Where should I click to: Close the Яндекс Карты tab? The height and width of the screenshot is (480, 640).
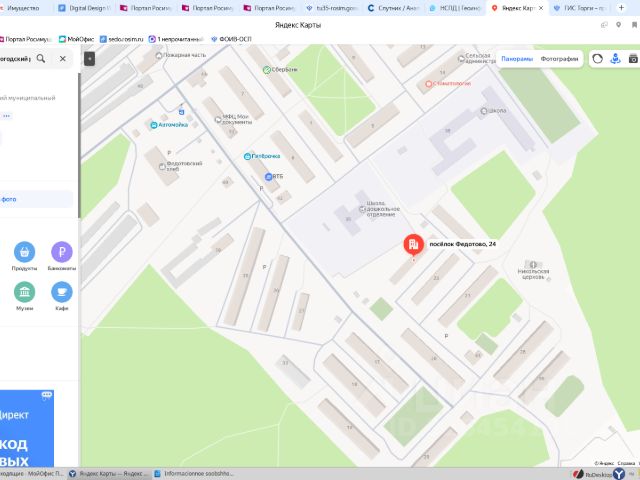[x=541, y=8]
